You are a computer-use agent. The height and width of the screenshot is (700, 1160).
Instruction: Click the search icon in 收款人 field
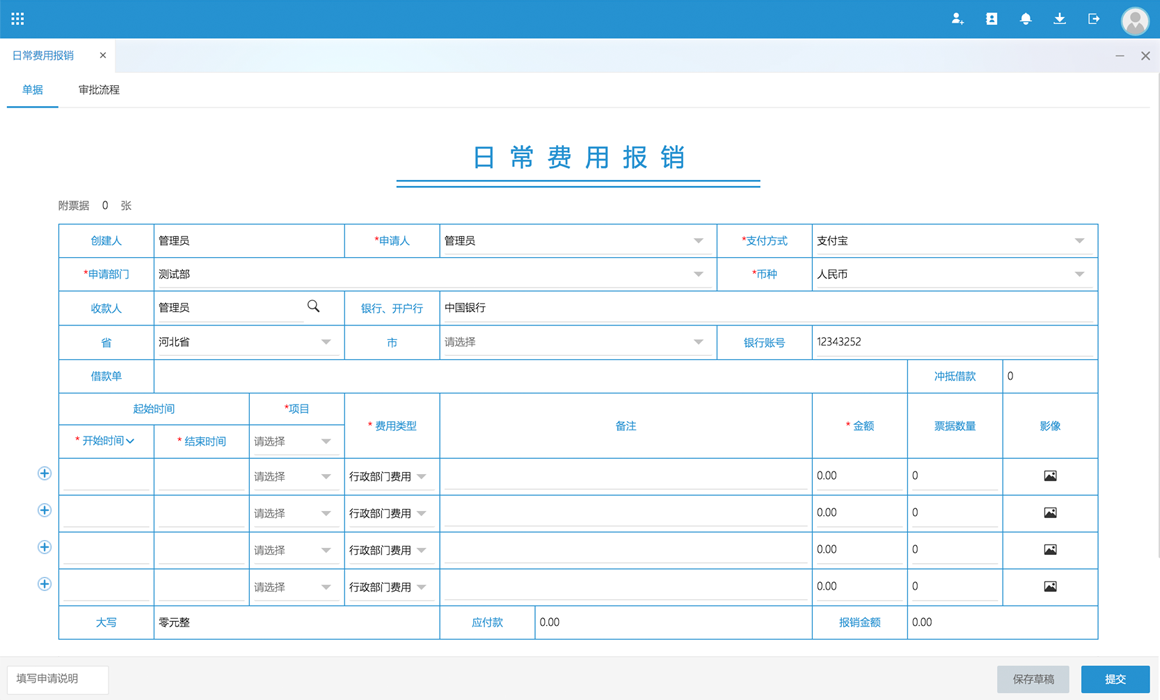313,307
